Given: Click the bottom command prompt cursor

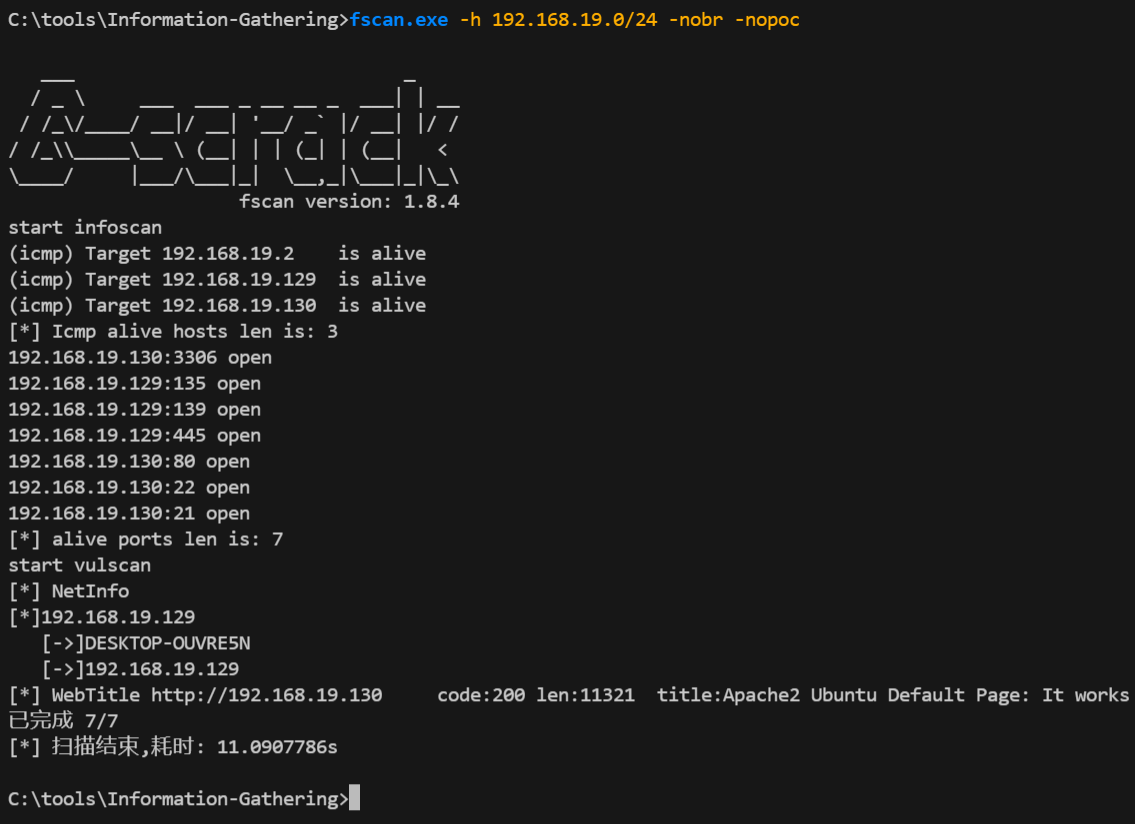Looking at the screenshot, I should point(355,799).
